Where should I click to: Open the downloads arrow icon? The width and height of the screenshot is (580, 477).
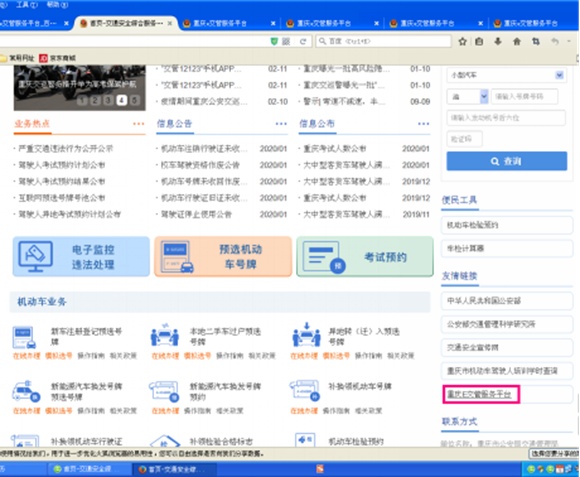point(498,41)
